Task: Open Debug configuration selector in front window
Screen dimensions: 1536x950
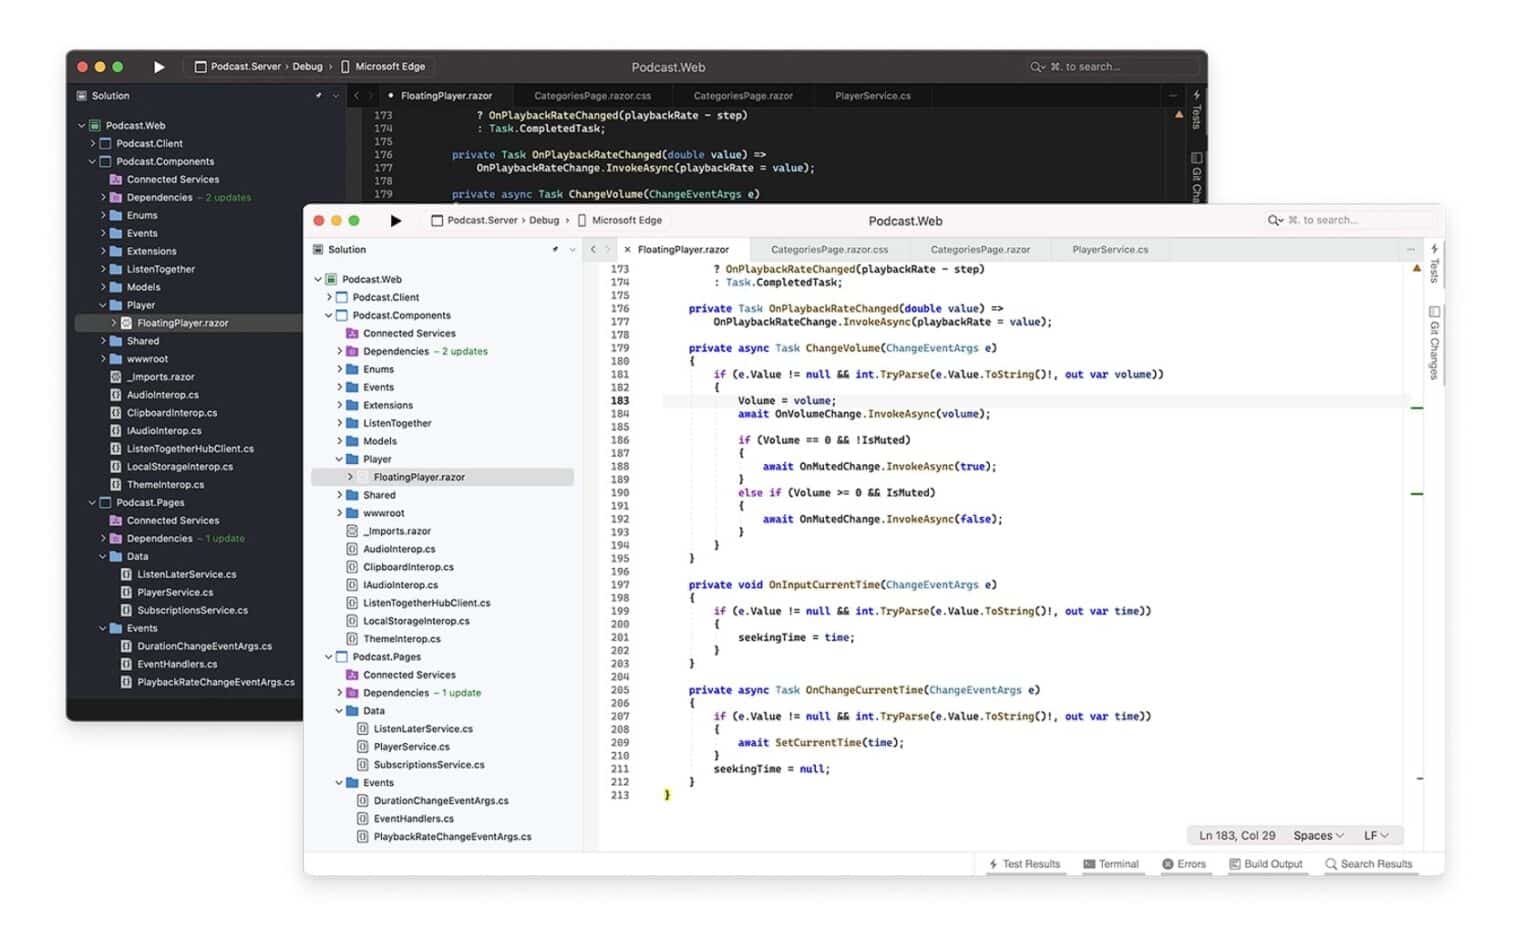Action: (x=544, y=221)
